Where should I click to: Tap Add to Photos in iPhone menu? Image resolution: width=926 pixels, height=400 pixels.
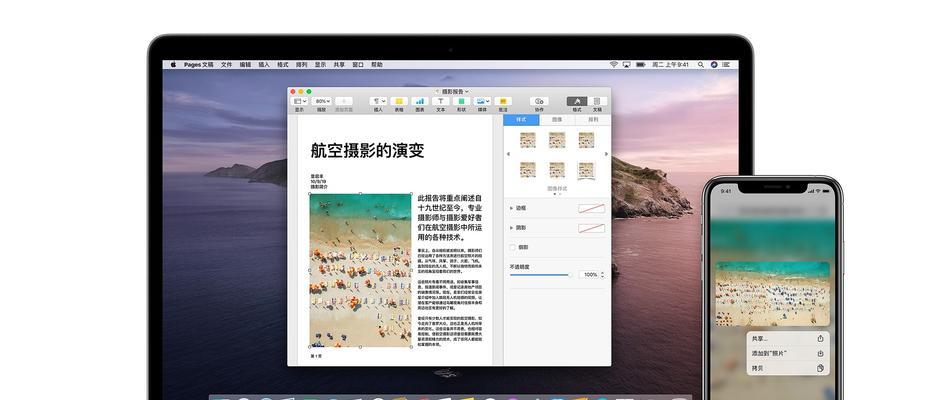pos(787,353)
